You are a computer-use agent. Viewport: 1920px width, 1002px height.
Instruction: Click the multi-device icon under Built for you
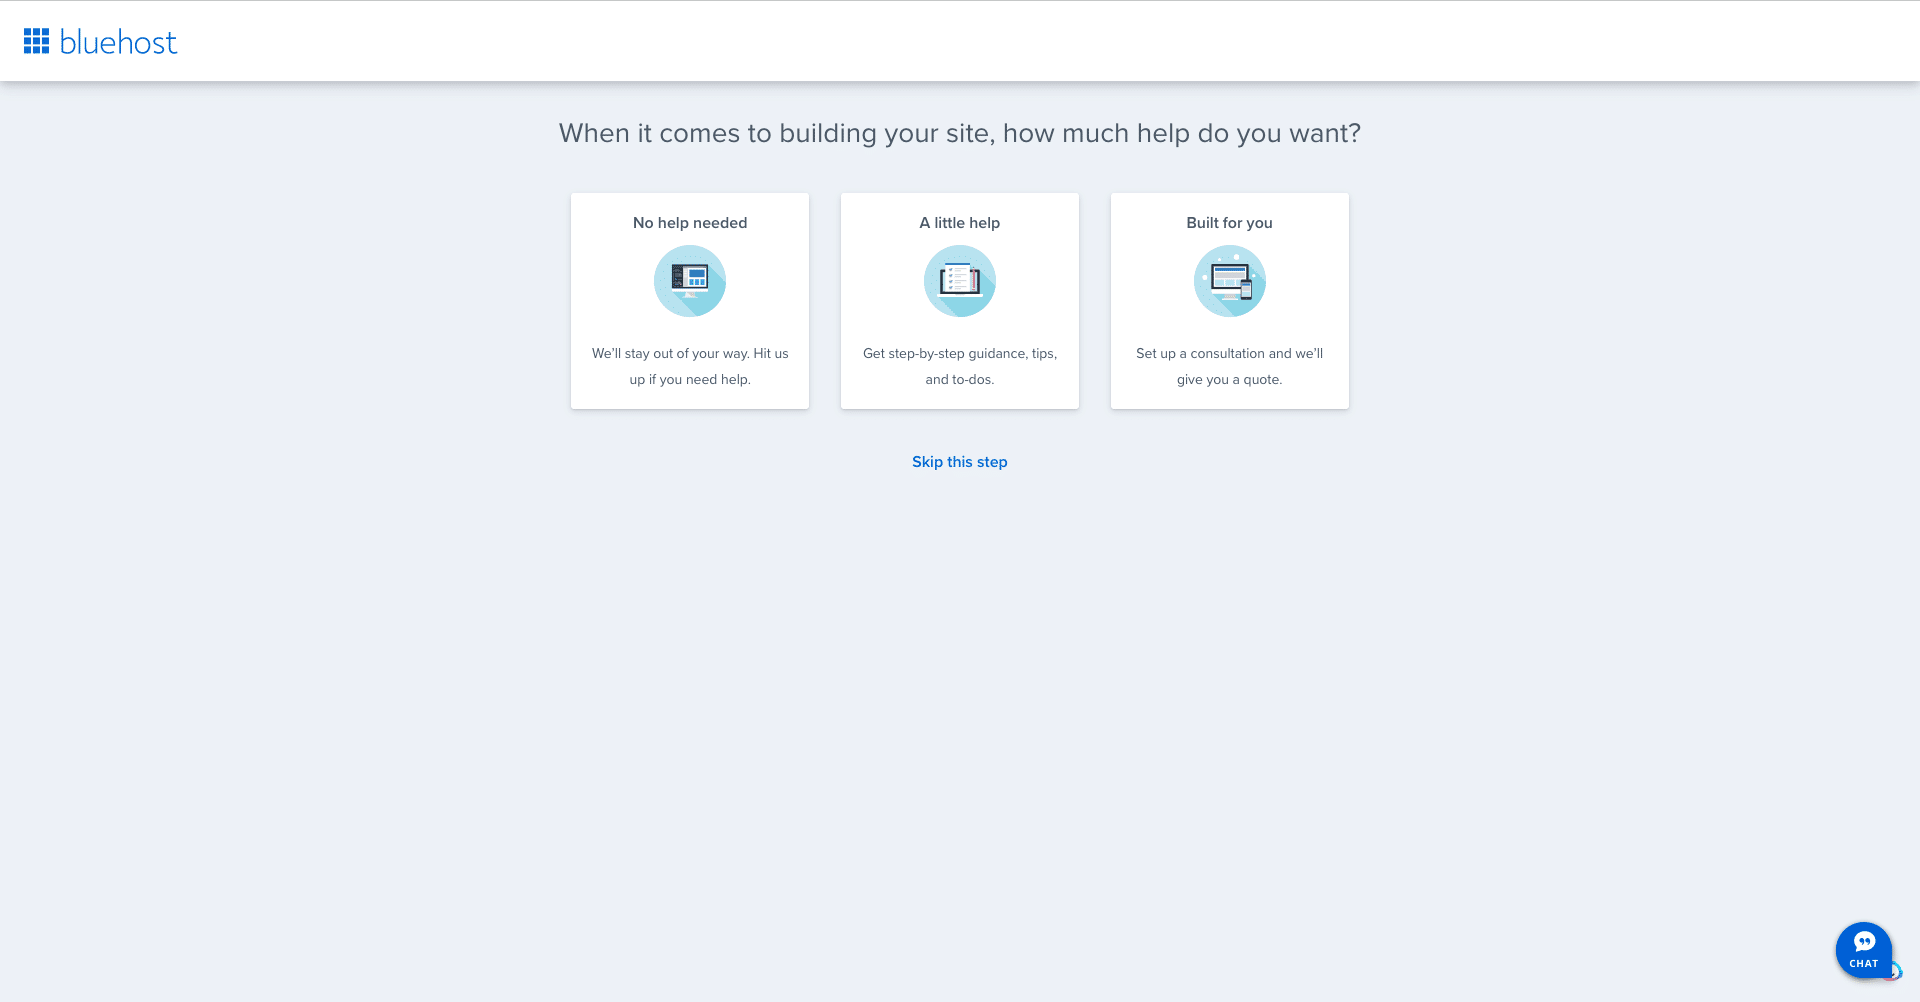tap(1229, 281)
